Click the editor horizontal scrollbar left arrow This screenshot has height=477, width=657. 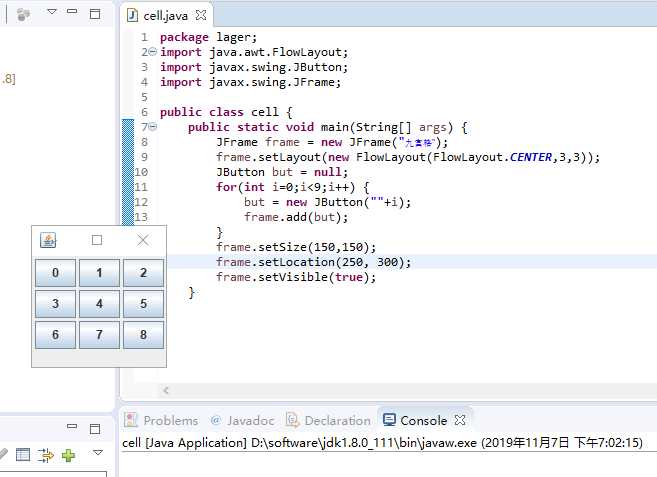[166, 390]
